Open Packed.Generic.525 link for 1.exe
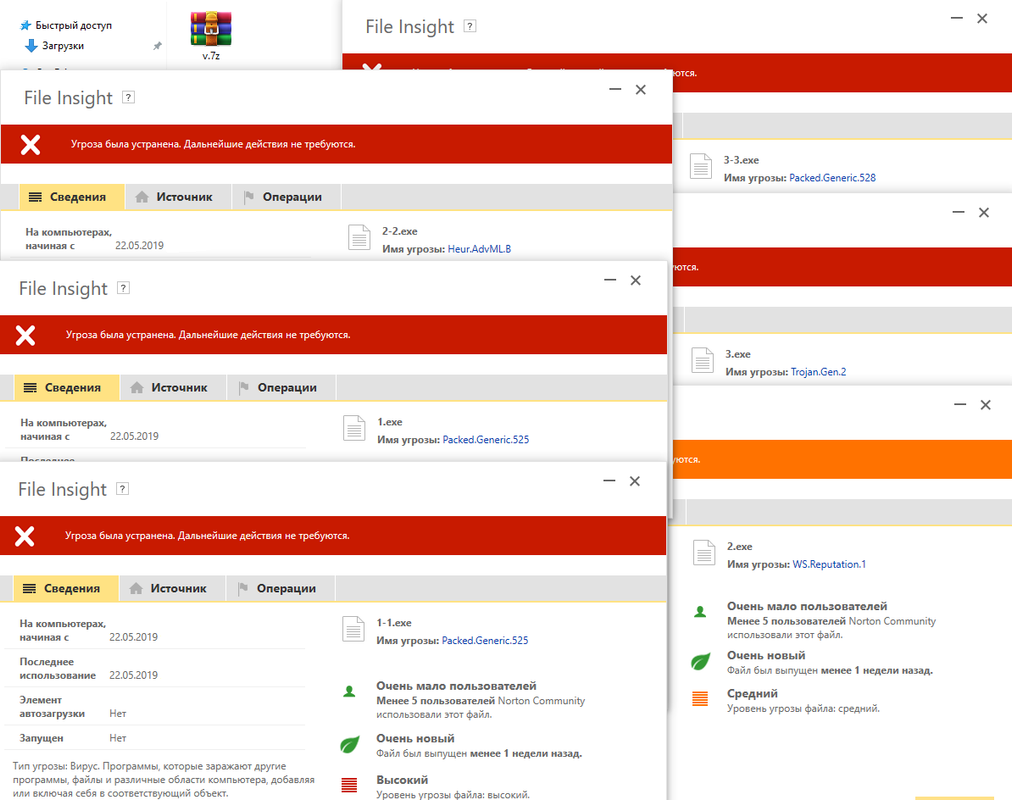This screenshot has height=800, width=1012. pos(486,440)
